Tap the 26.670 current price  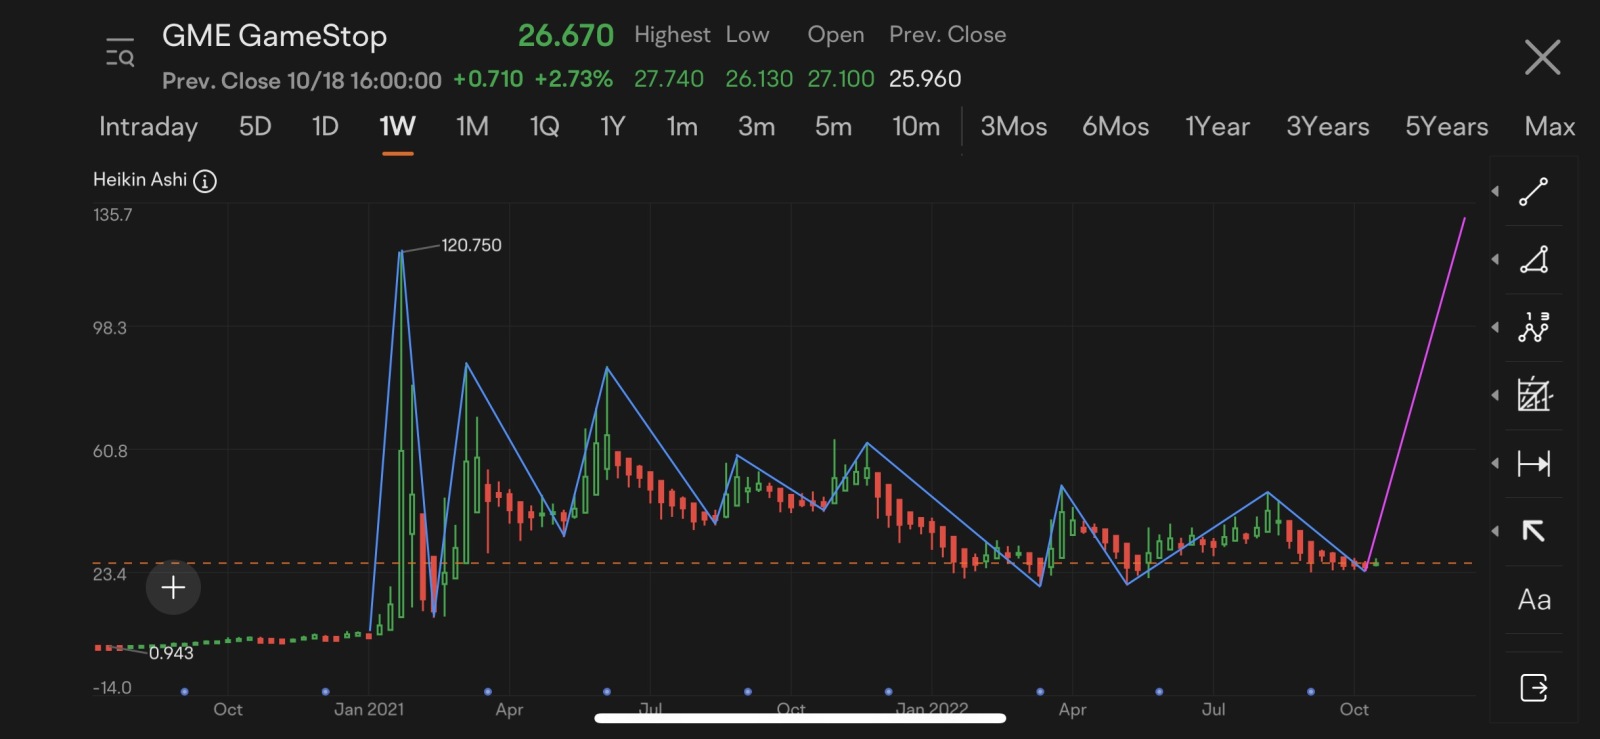(x=565, y=35)
